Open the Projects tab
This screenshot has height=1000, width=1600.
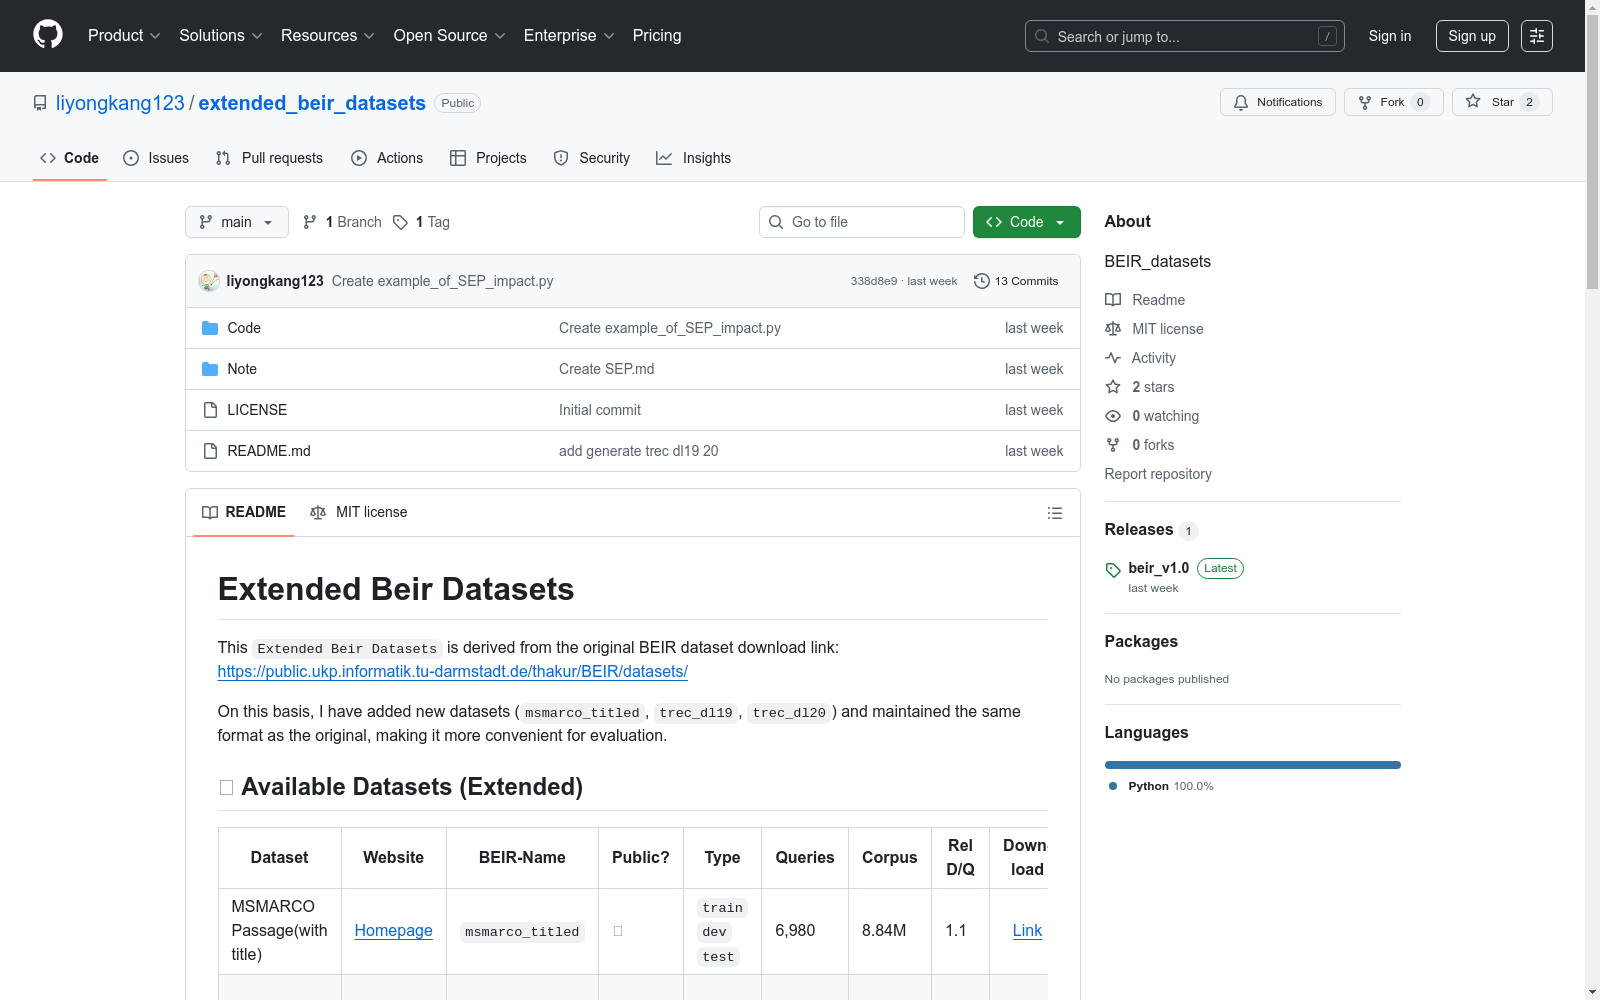488,158
